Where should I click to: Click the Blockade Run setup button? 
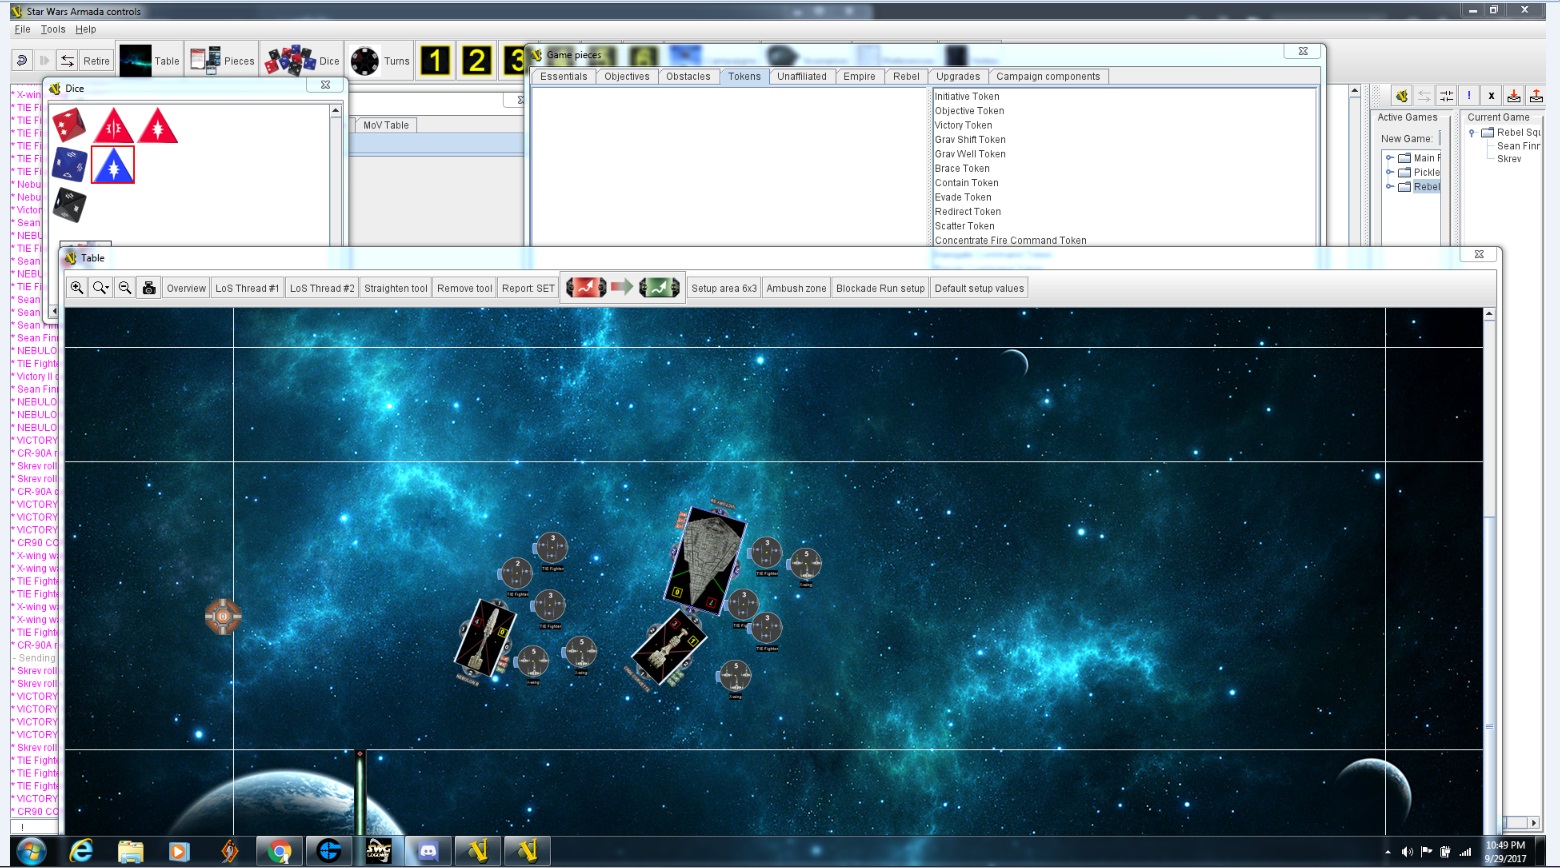[x=880, y=288]
